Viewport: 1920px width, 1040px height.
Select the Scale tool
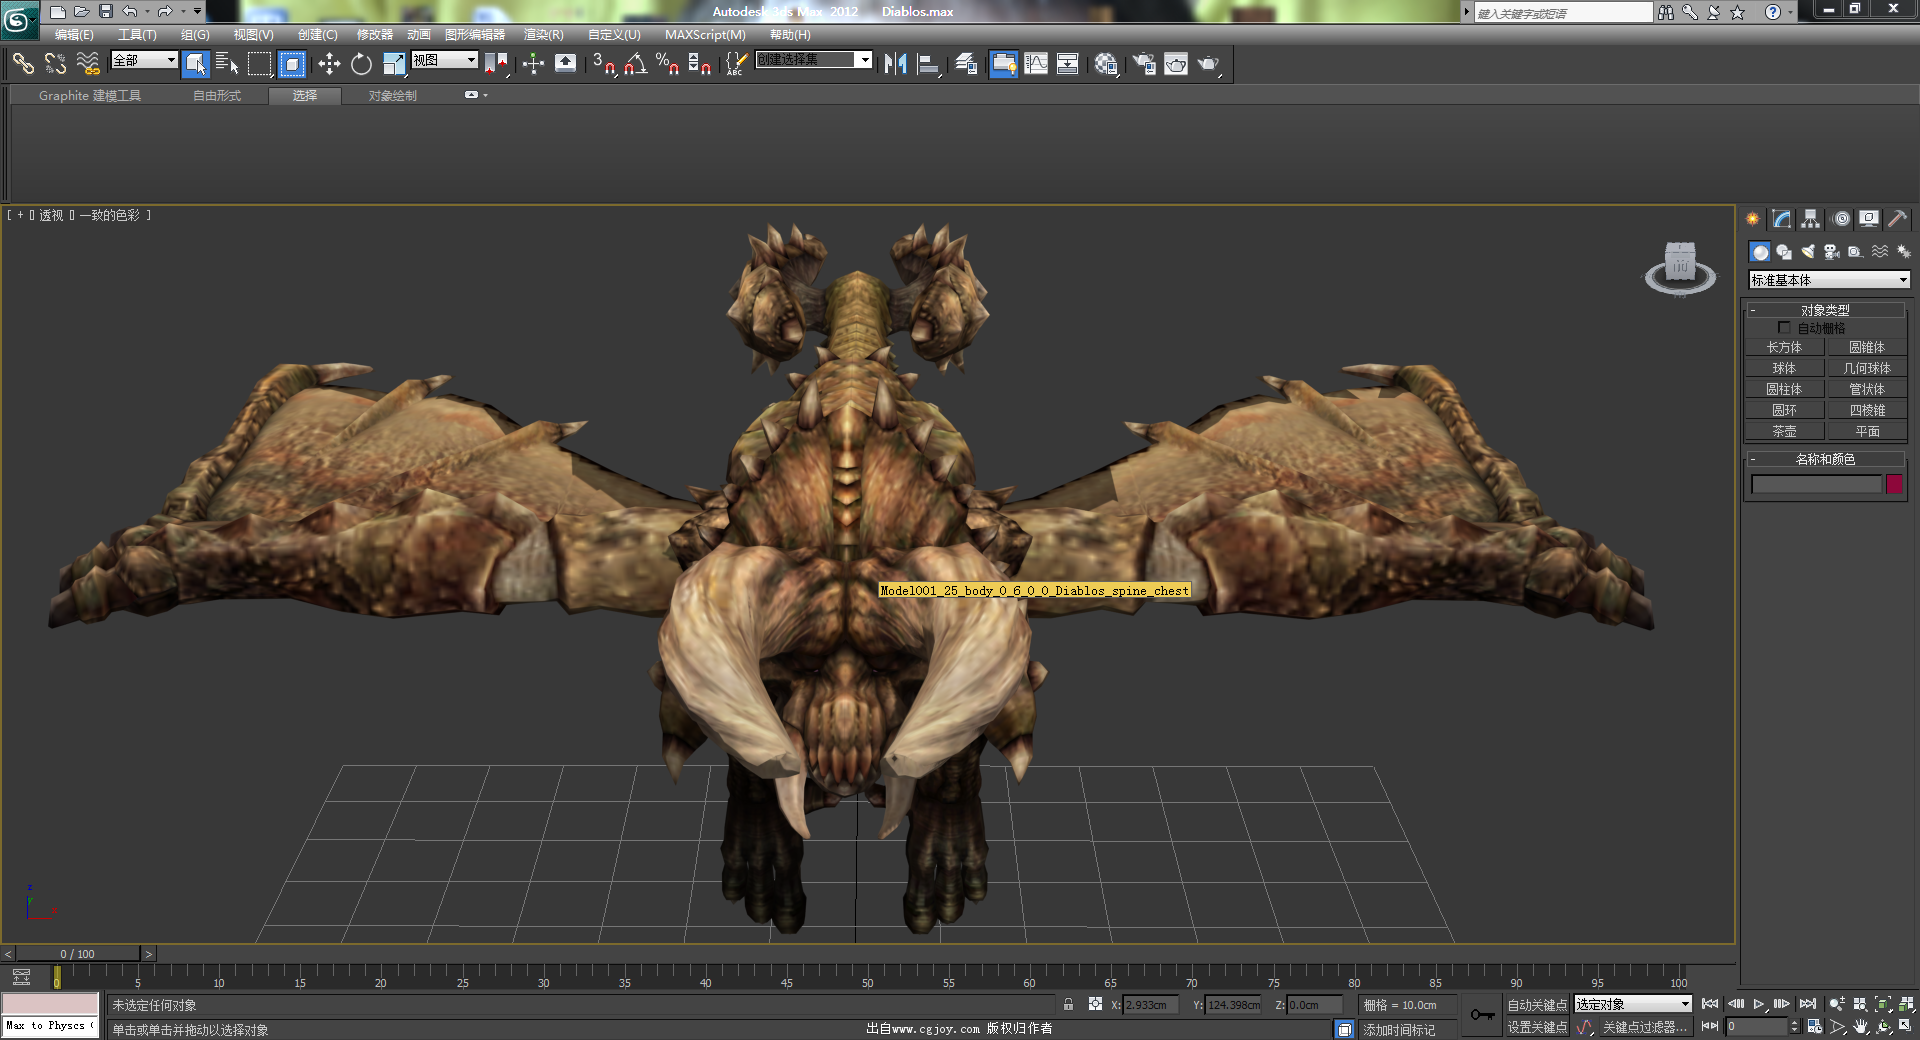[x=394, y=64]
